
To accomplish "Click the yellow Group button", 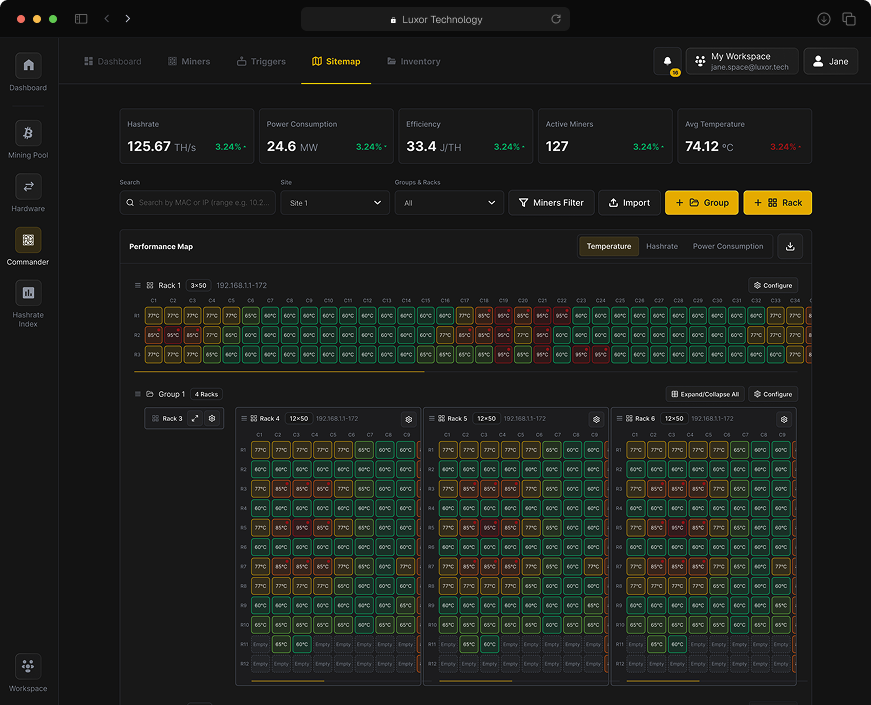I will point(701,202).
